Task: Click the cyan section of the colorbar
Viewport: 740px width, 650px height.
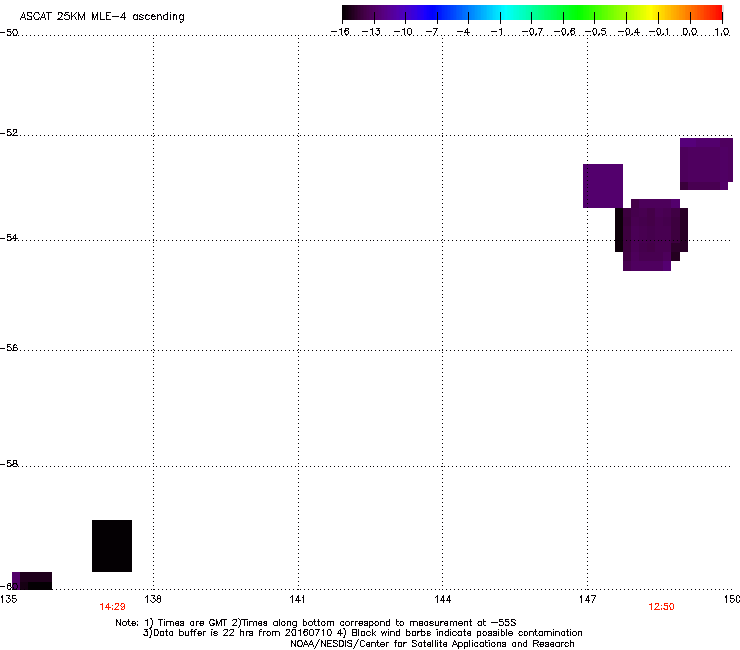Action: tap(505, 12)
